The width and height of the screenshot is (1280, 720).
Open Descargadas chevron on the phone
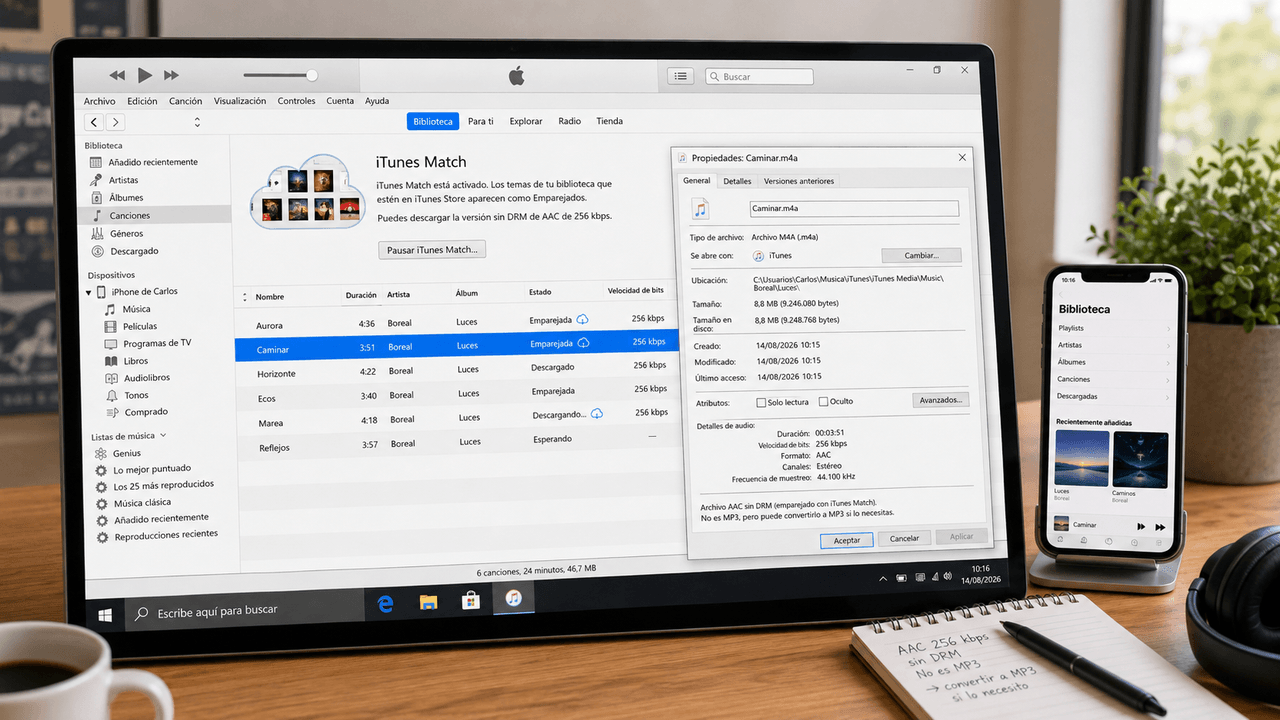(x=1168, y=396)
